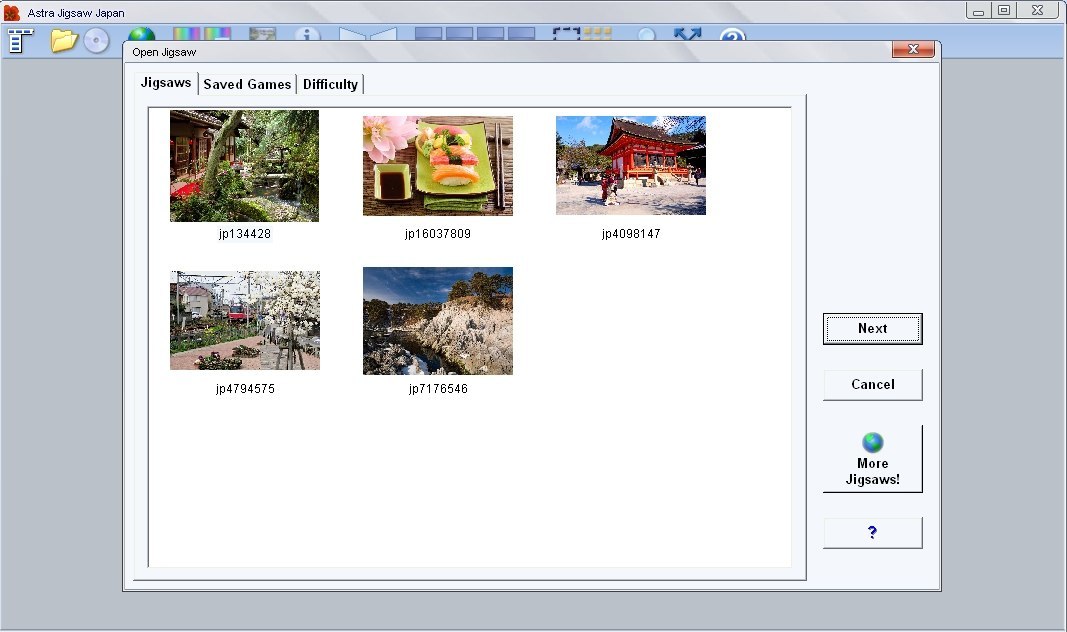Click the marquee selection toolbar icon
The height and width of the screenshot is (632, 1067).
(566, 34)
